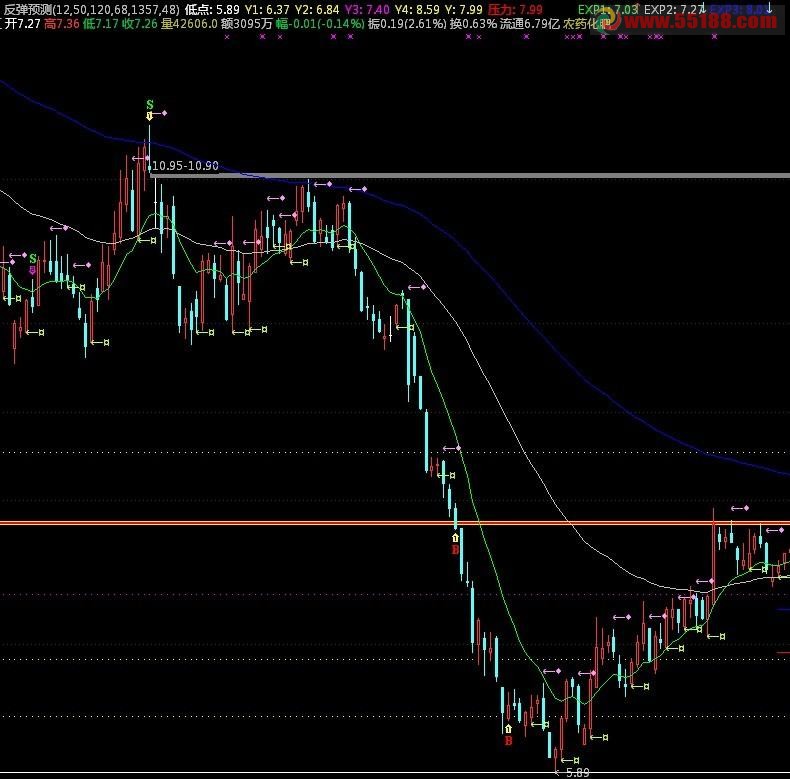Image resolution: width=790 pixels, height=779 pixels.
Task: Click the red B buy marker near chart bottom
Action: coord(508,741)
